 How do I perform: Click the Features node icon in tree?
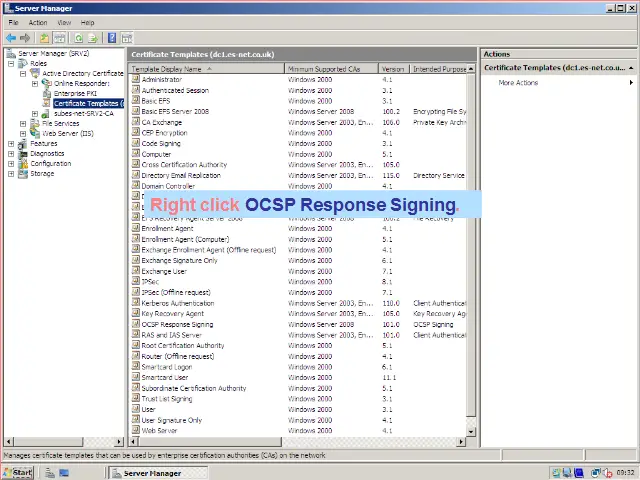[x=23, y=144]
